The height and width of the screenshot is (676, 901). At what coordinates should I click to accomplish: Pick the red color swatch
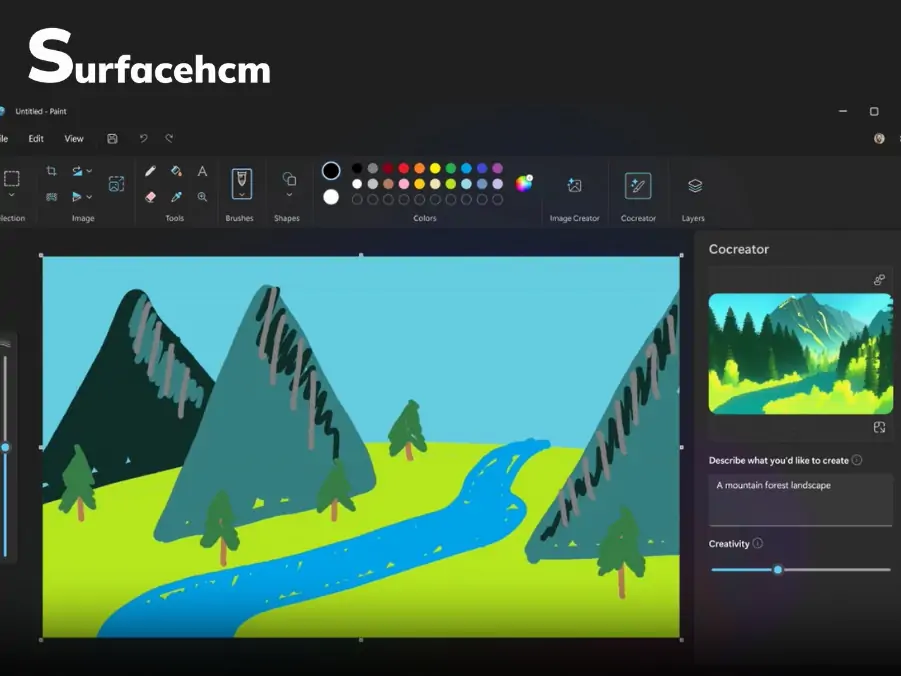click(x=404, y=169)
